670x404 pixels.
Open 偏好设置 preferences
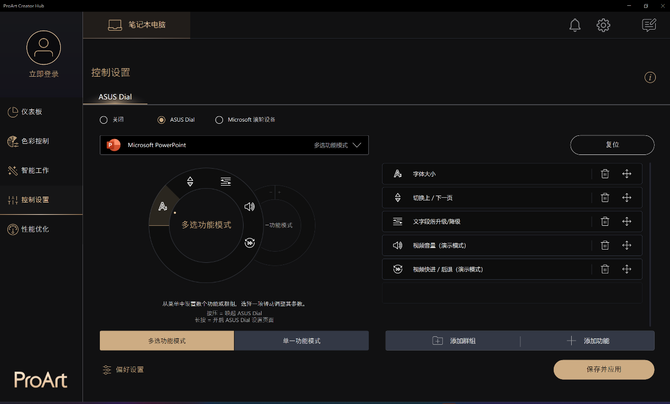click(123, 370)
